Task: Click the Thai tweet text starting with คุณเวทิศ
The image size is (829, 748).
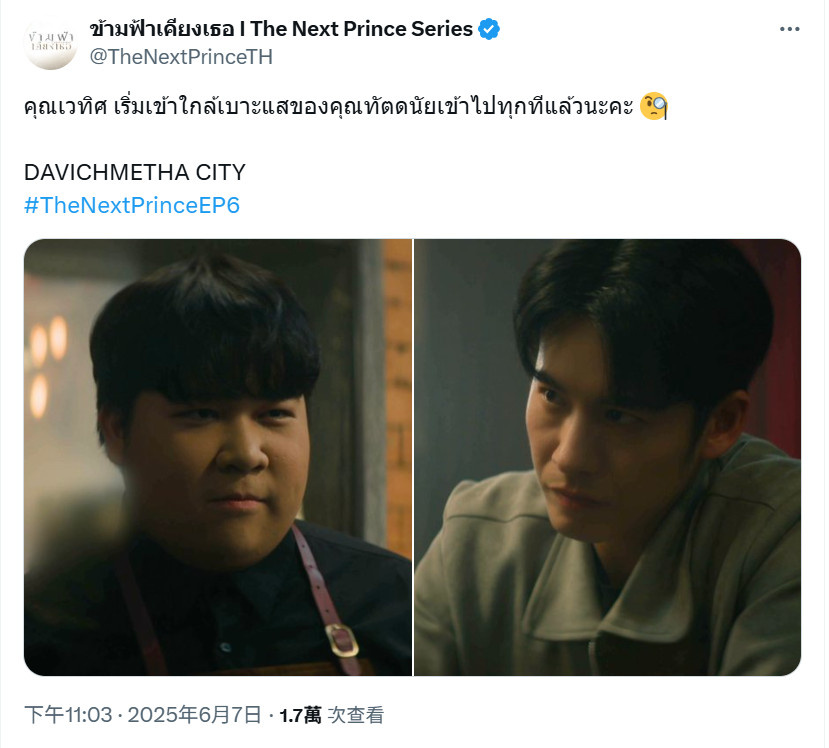Action: (x=328, y=107)
